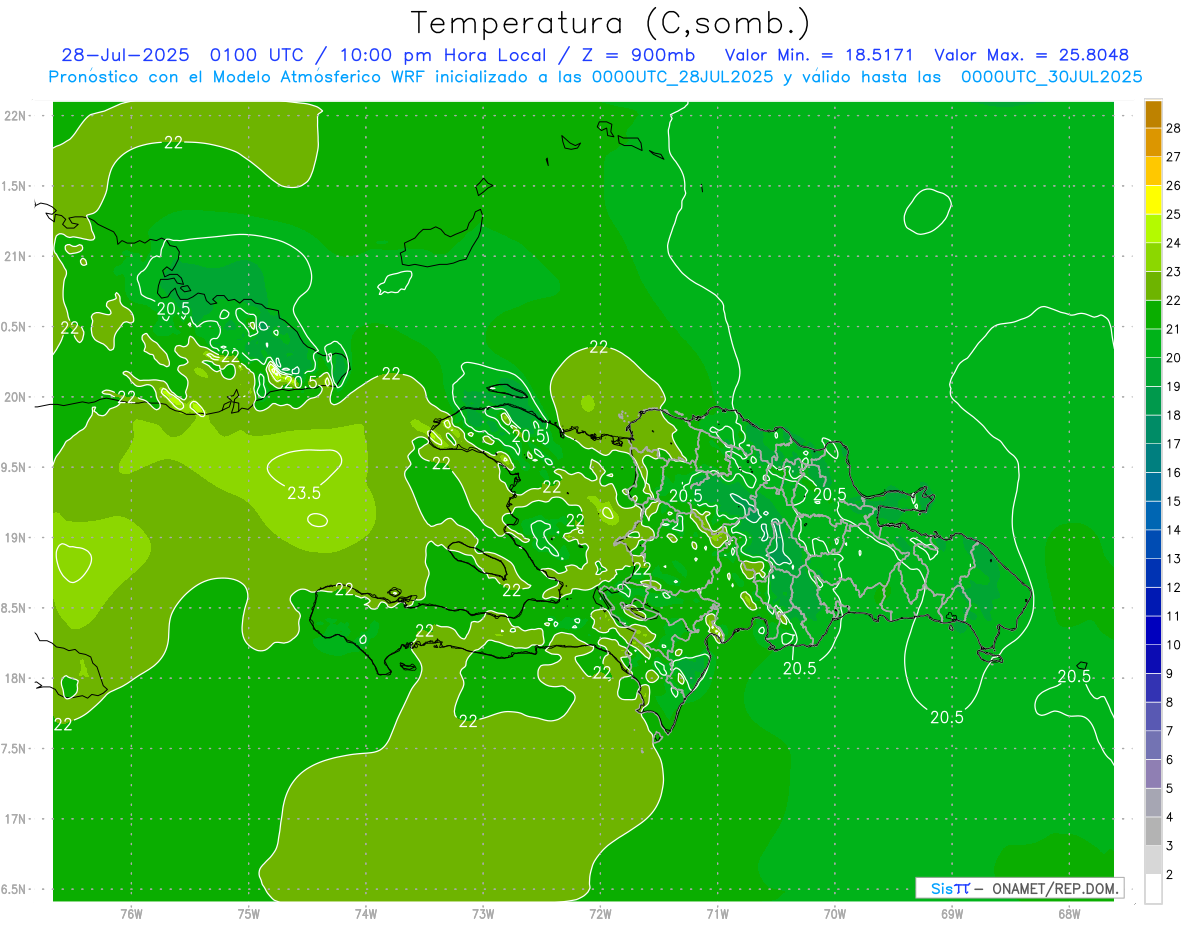Click the "19N" latitude axis label
Viewport: 1200px width, 927px height.
pos(14,538)
